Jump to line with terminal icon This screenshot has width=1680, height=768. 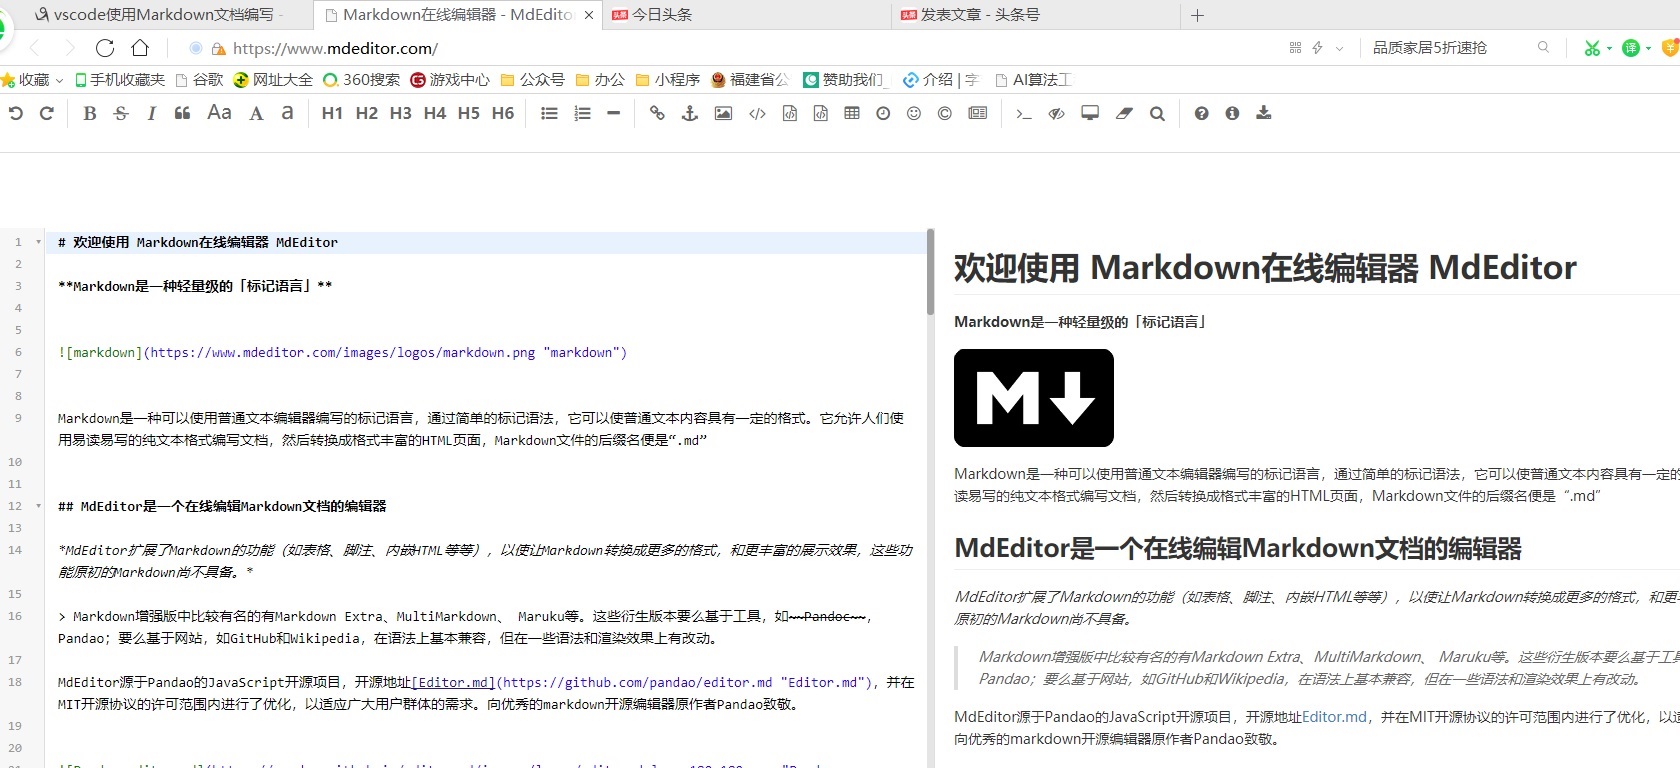coord(1023,114)
